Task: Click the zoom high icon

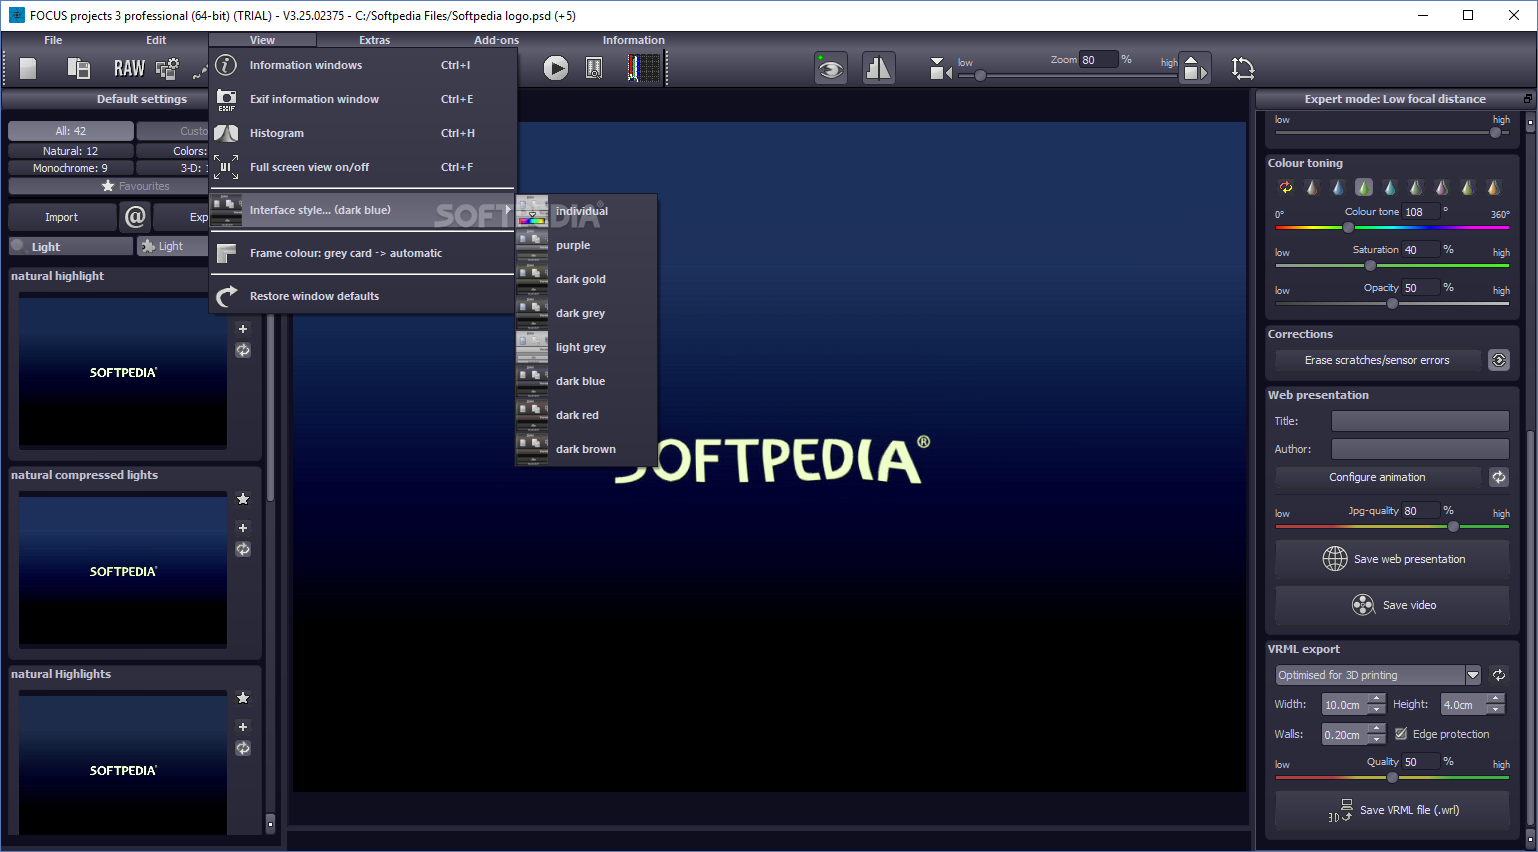Action: click(1195, 68)
